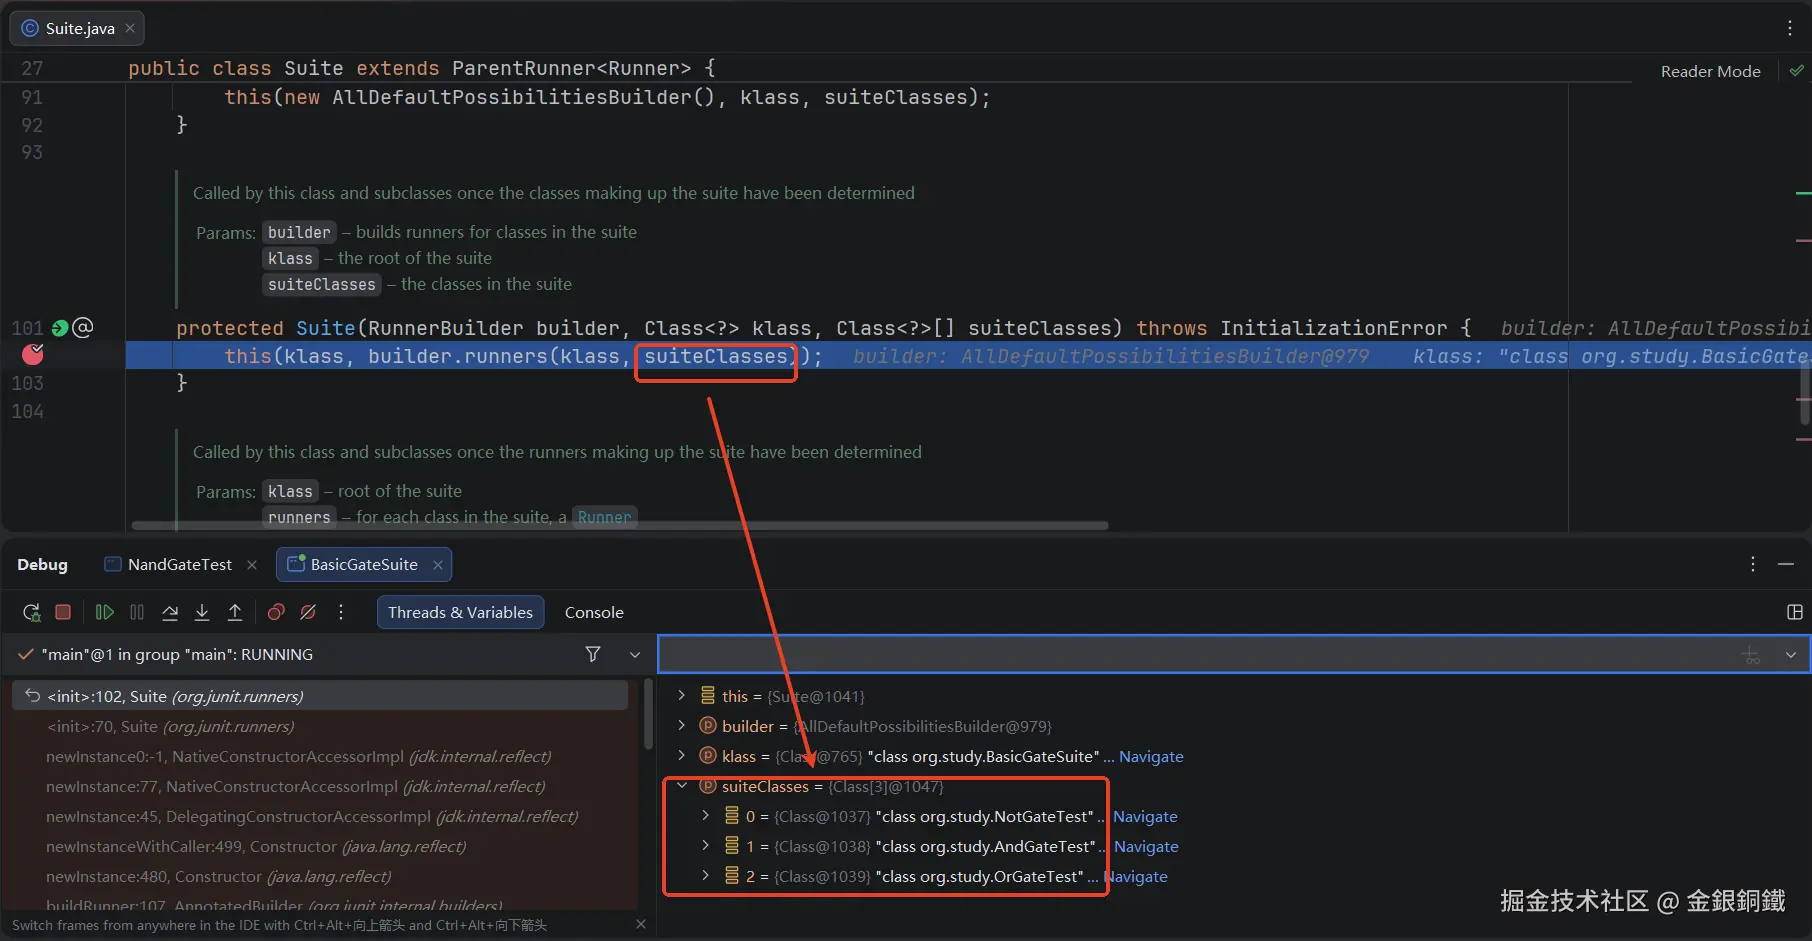Navigate to OrGateTest class
1812x941 pixels.
[x=1135, y=876]
